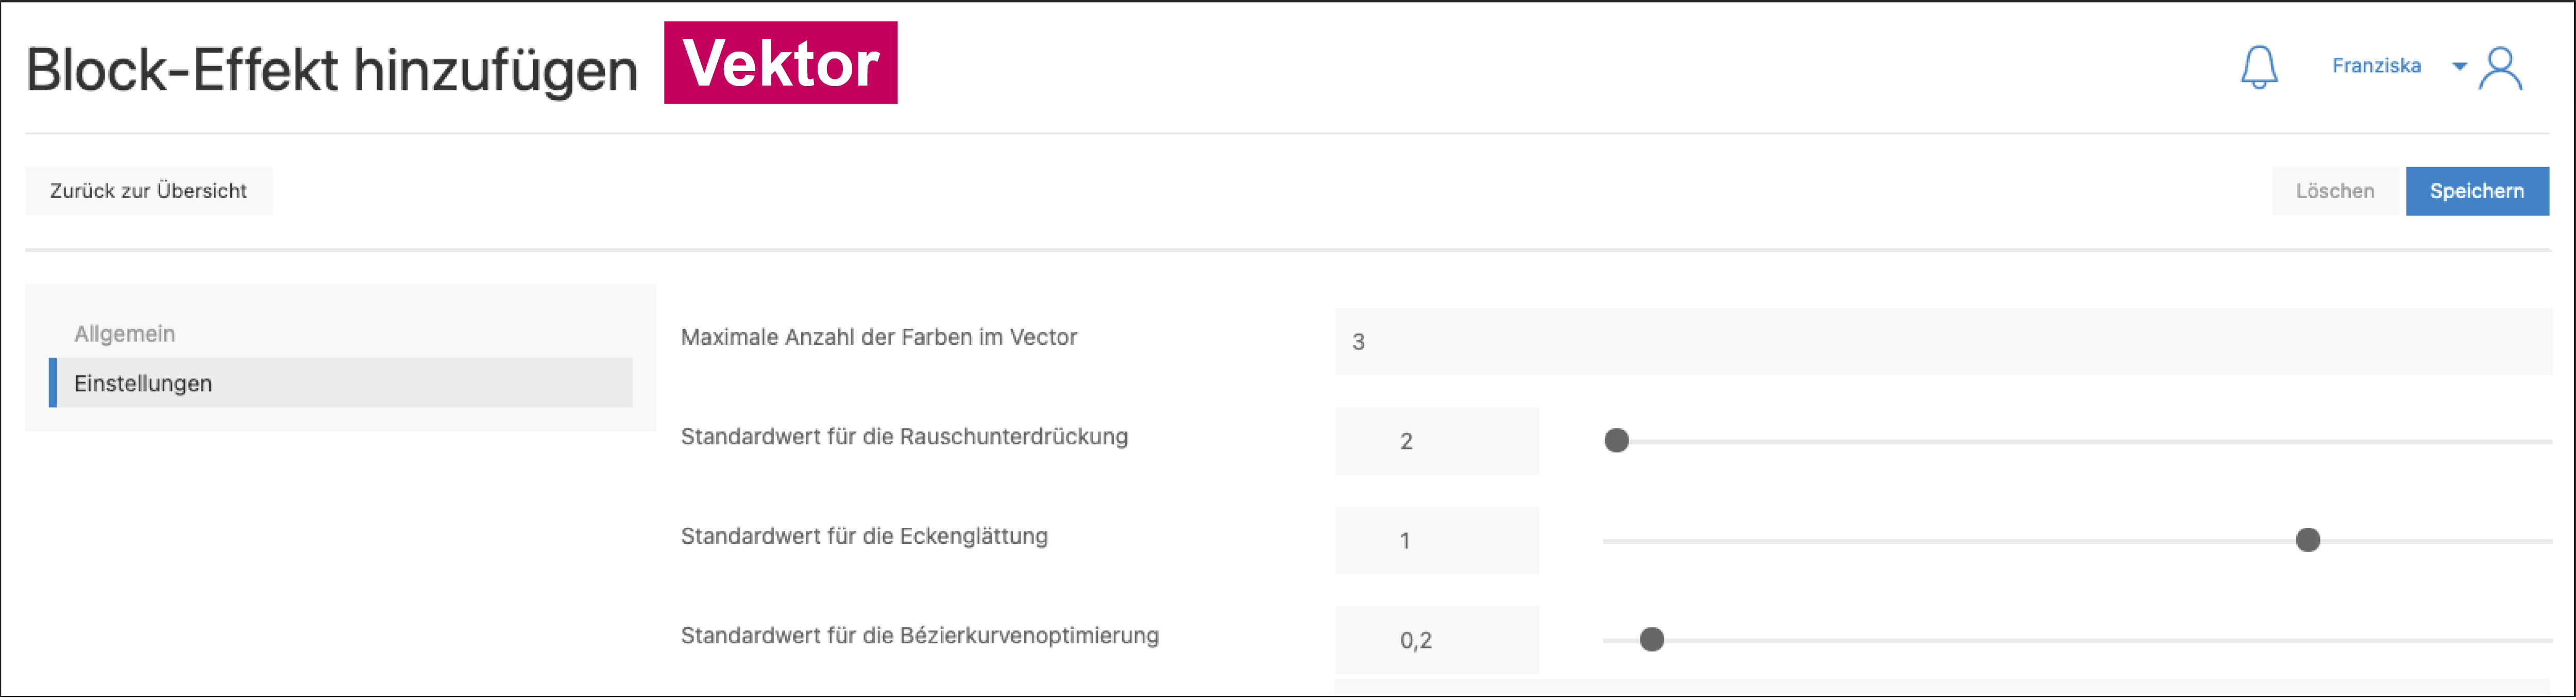Image resolution: width=2576 pixels, height=700 pixels.
Task: Go back via Zurück zur Übersicht
Action: pos(148,191)
